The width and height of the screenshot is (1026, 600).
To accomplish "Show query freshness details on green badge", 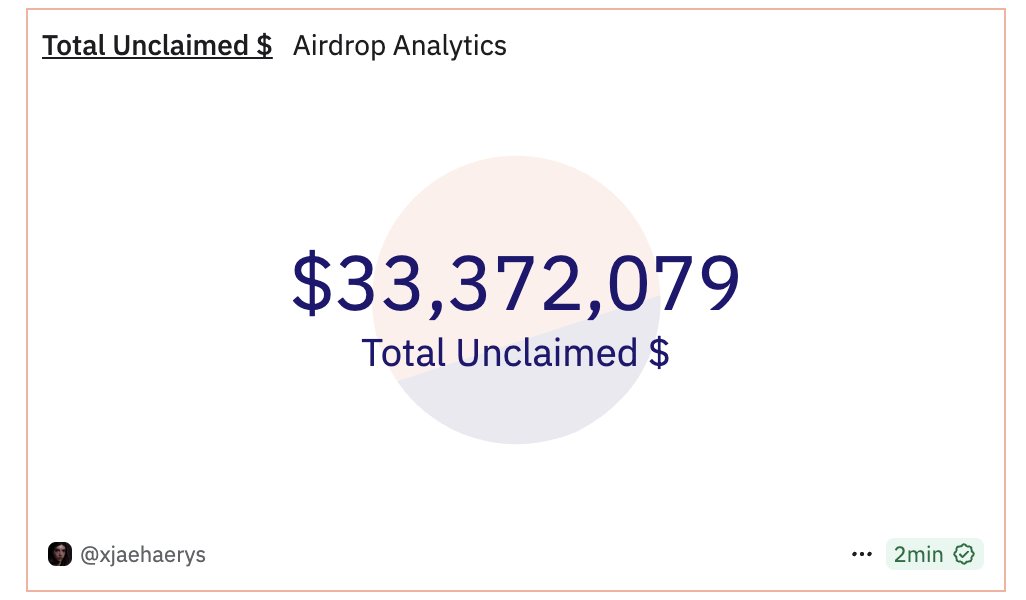I will [934, 554].
